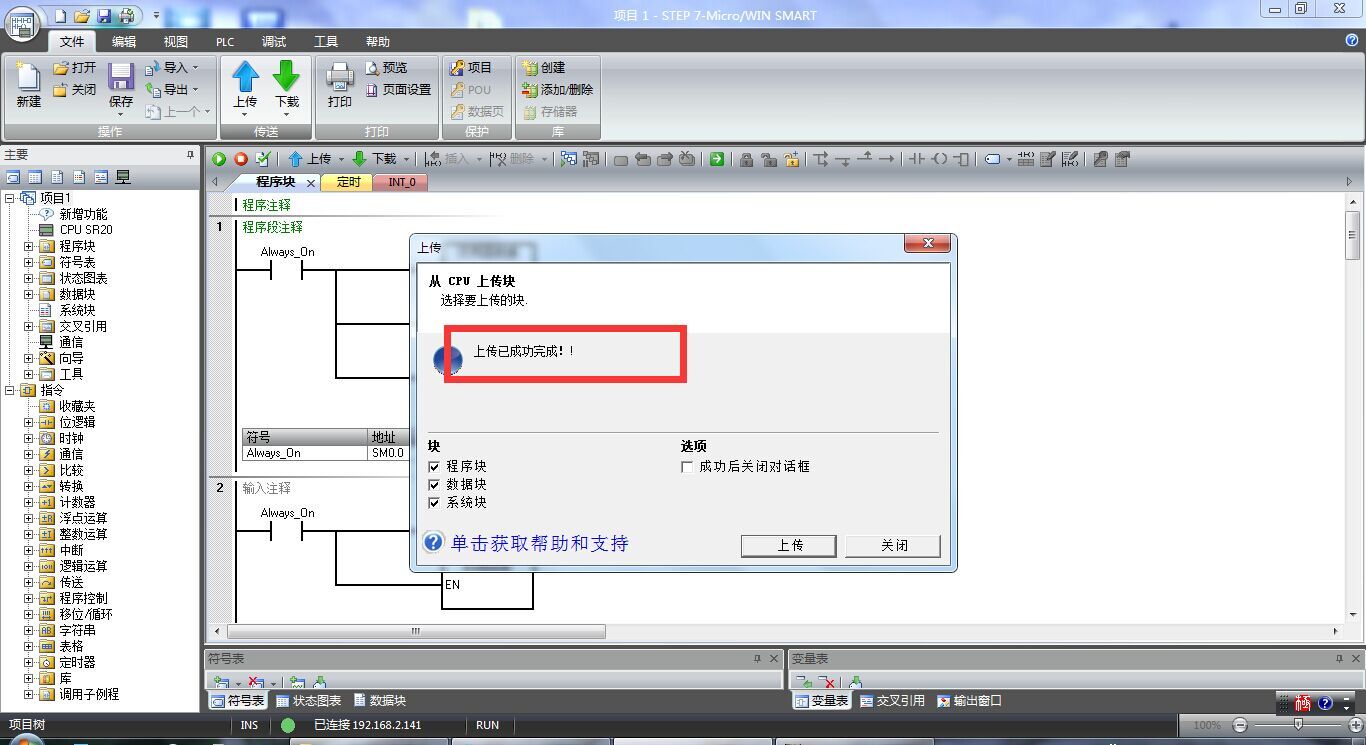Insert a coil element icon
The image size is (1366, 745).
(938, 159)
